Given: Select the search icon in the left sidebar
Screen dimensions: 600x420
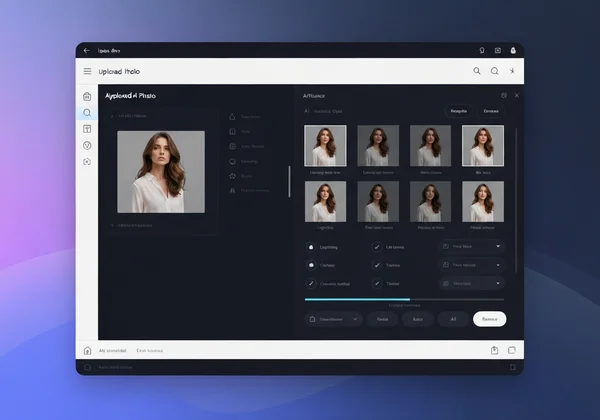Looking at the screenshot, I should [x=87, y=113].
